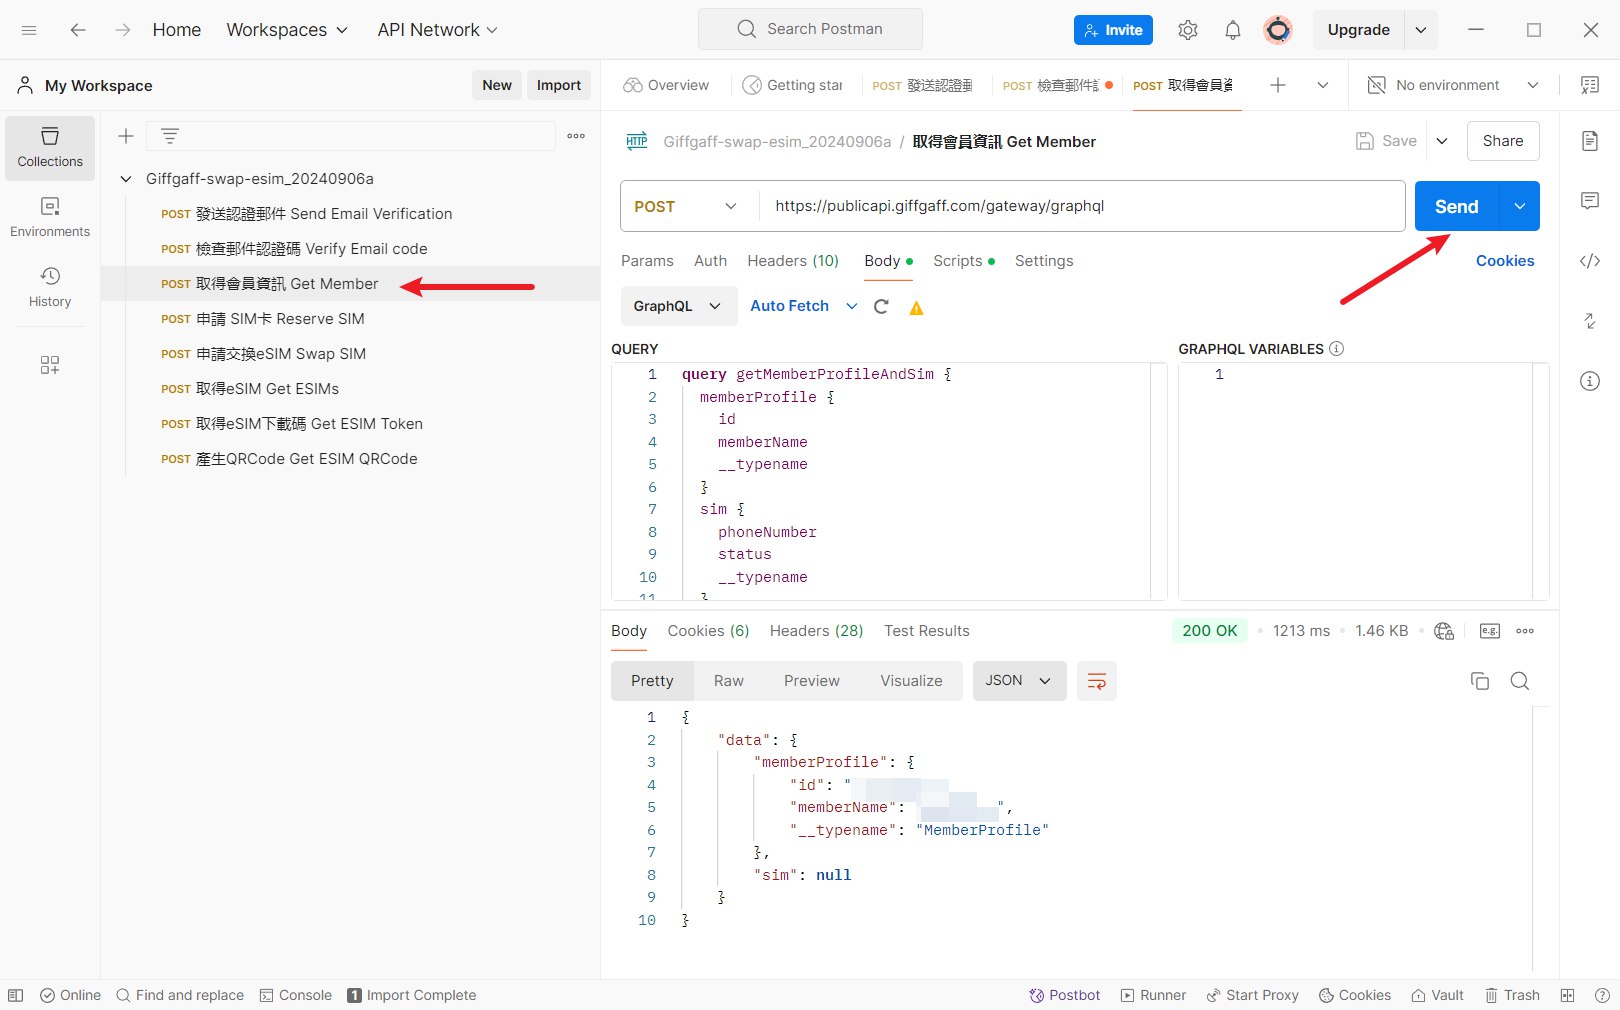This screenshot has width=1620, height=1010.
Task: Copy the response body
Action: pyautogui.click(x=1479, y=681)
